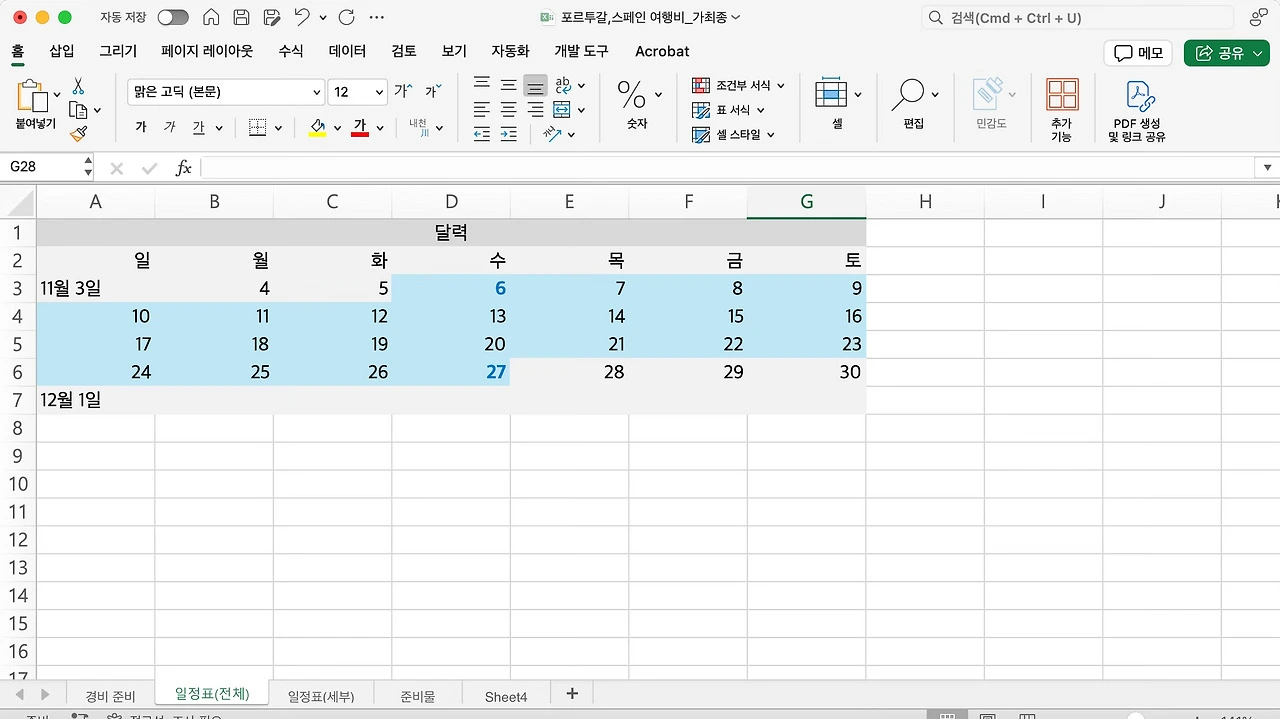This screenshot has width=1280, height=719.
Task: Click the search field 검색
Action: [1077, 18]
